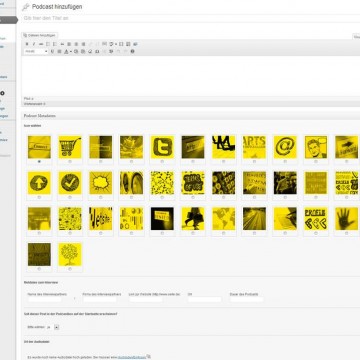This screenshot has width=360, height=360.
Task: Select radio button under the tree icon
Action: pyautogui.click(x=70, y=269)
